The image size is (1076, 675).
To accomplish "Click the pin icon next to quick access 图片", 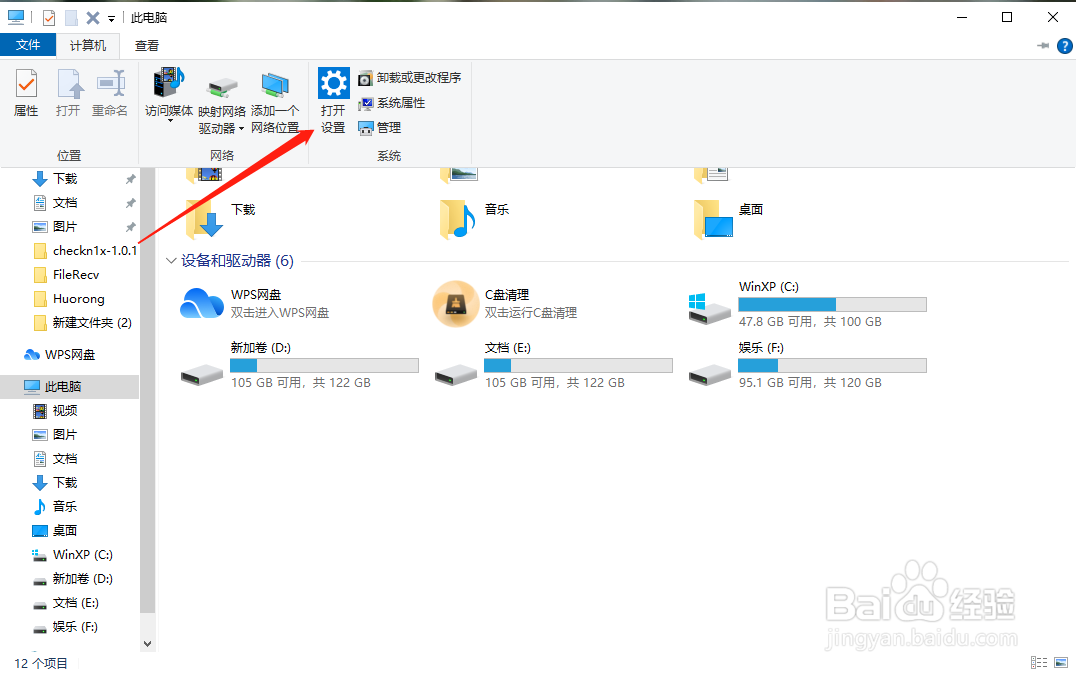I will click(130, 227).
